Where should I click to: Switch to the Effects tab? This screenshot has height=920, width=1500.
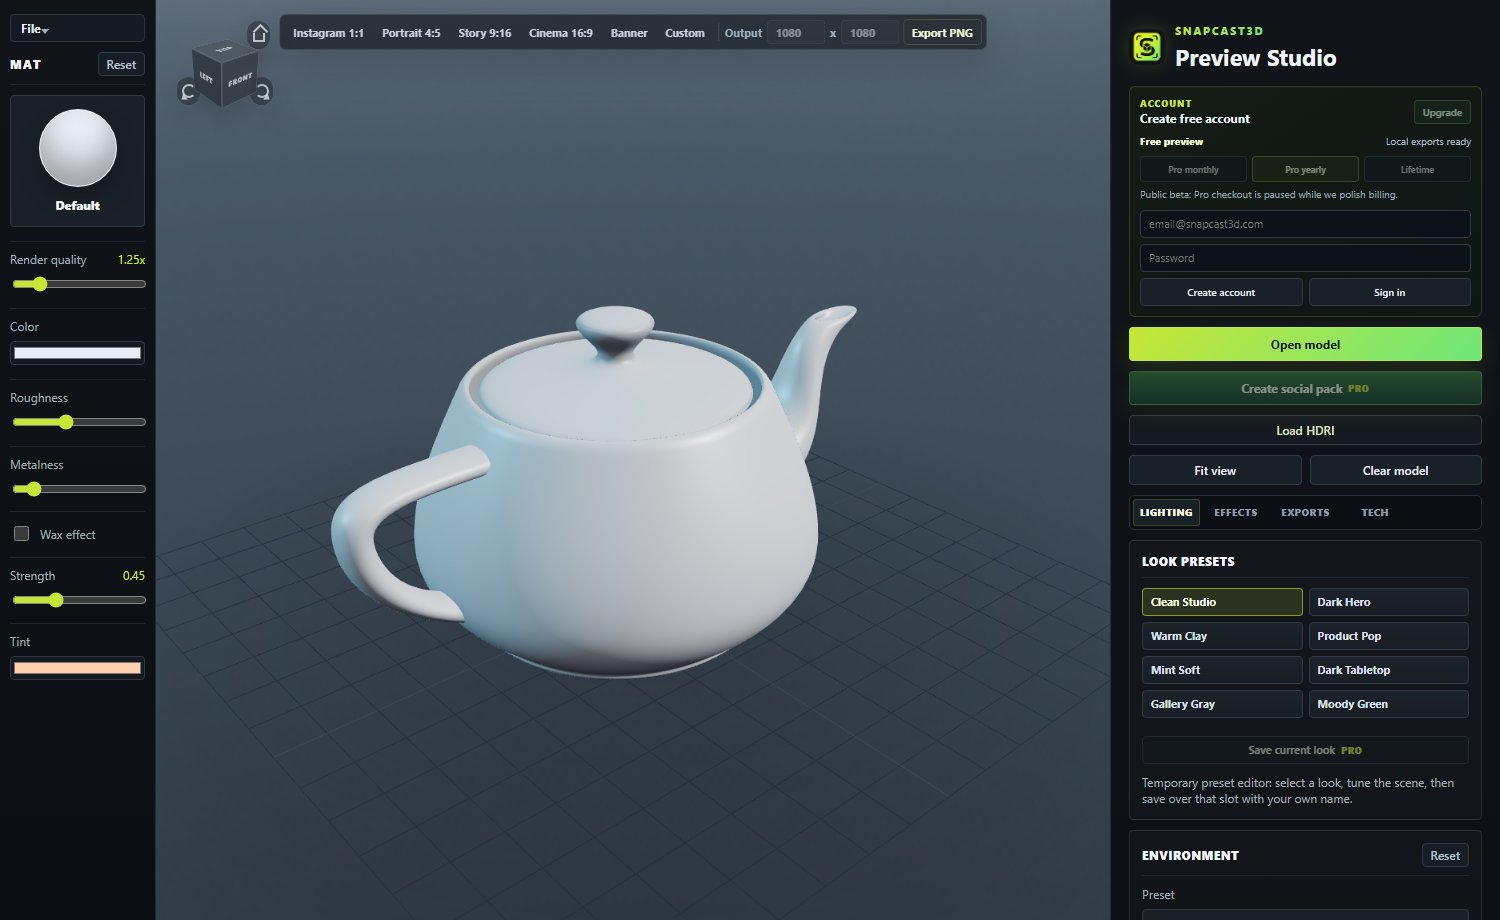(1235, 512)
